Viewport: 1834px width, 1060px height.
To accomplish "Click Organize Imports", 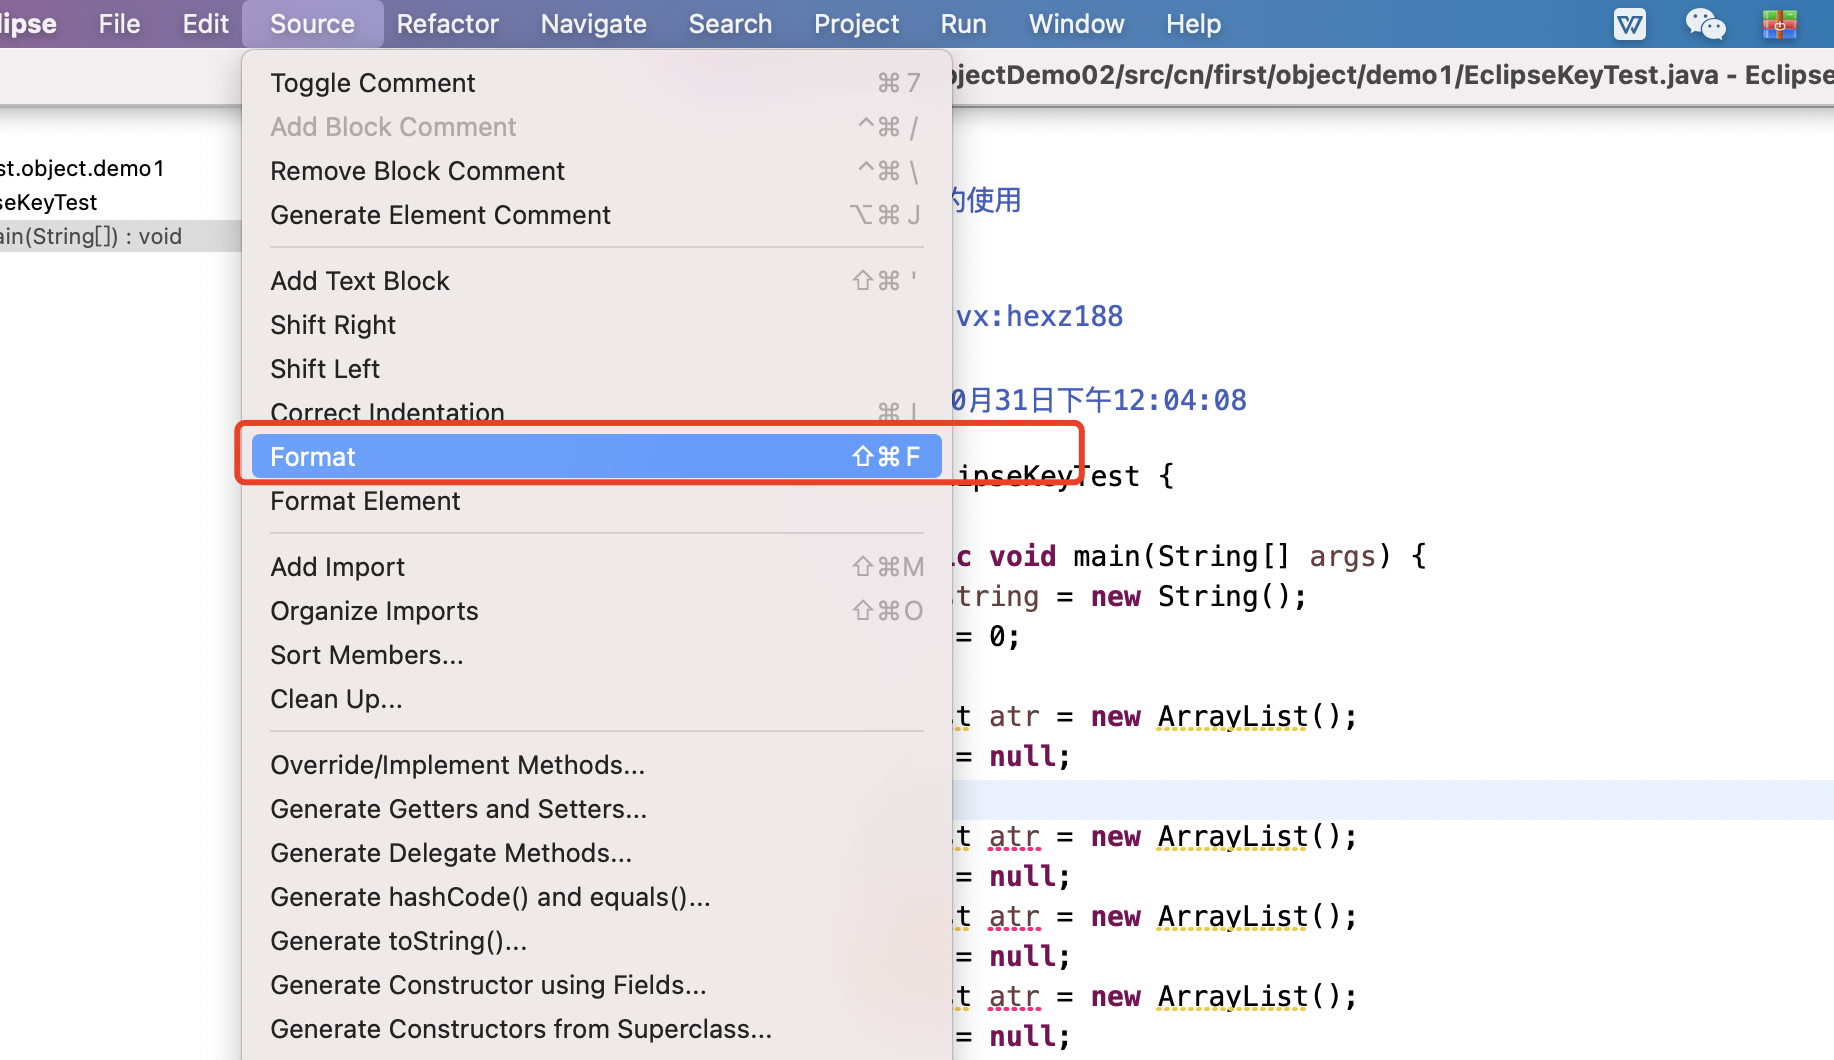I will click(374, 611).
